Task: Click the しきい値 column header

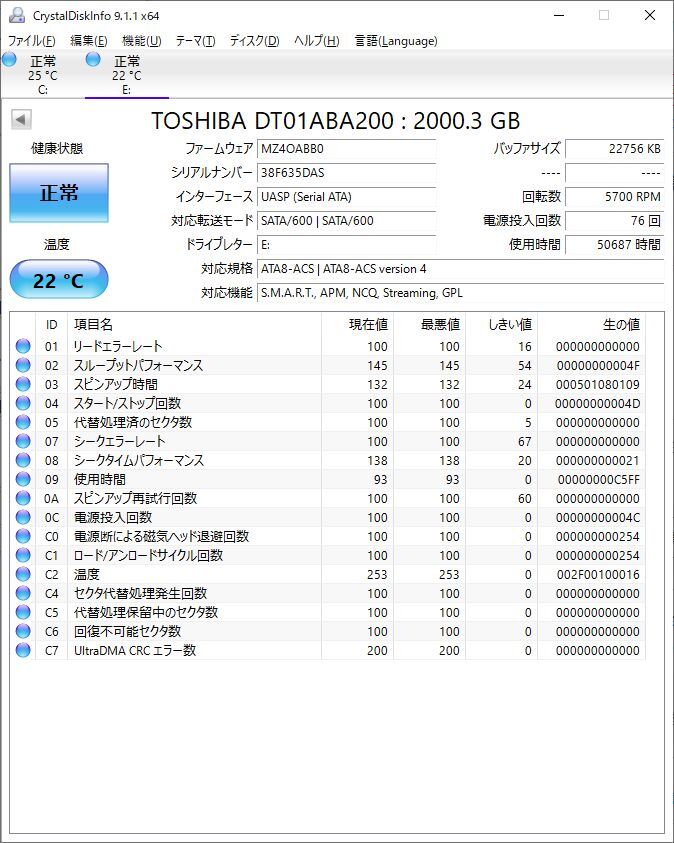Action: [502, 325]
